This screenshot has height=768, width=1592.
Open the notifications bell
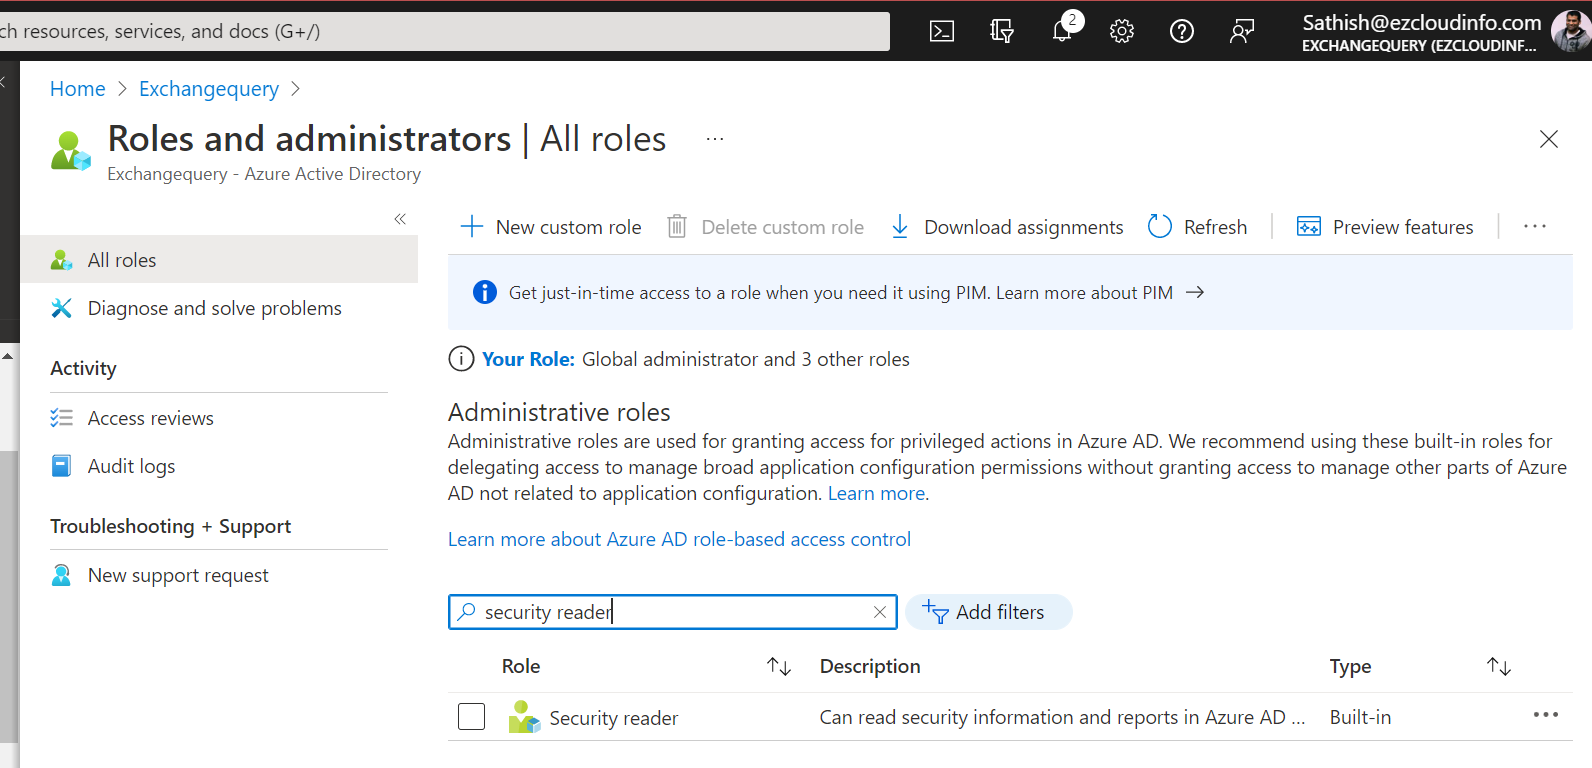1062,32
